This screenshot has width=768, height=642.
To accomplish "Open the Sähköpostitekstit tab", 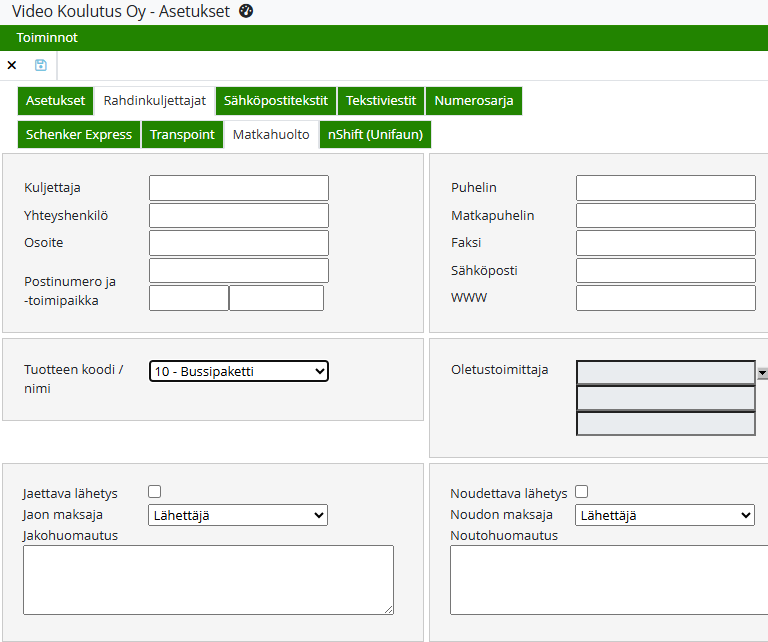I will pos(275,101).
